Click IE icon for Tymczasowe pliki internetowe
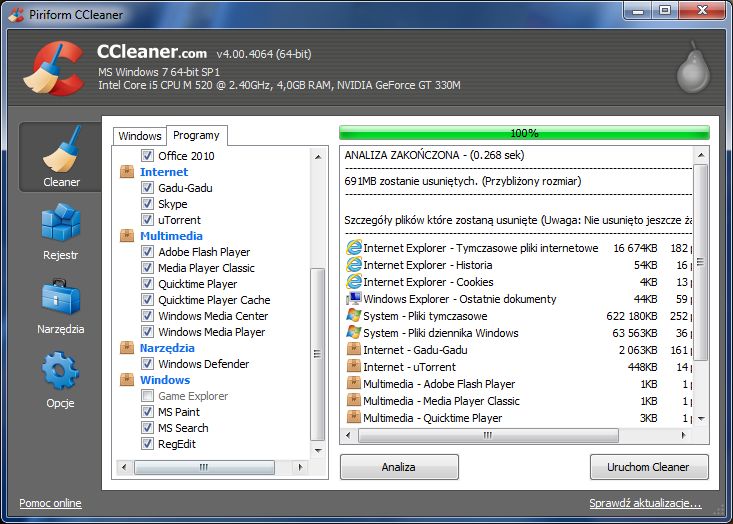733x524 pixels. tap(354, 248)
